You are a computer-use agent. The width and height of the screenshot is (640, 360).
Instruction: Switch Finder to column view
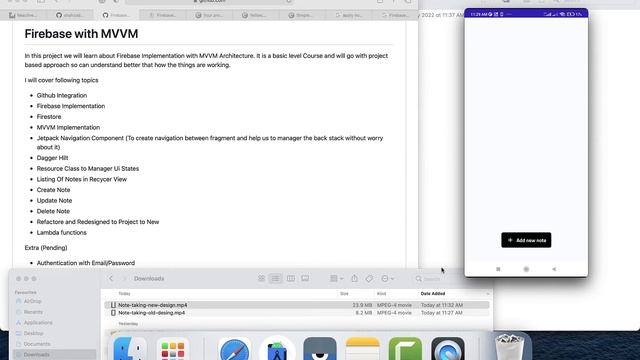pyautogui.click(x=291, y=279)
